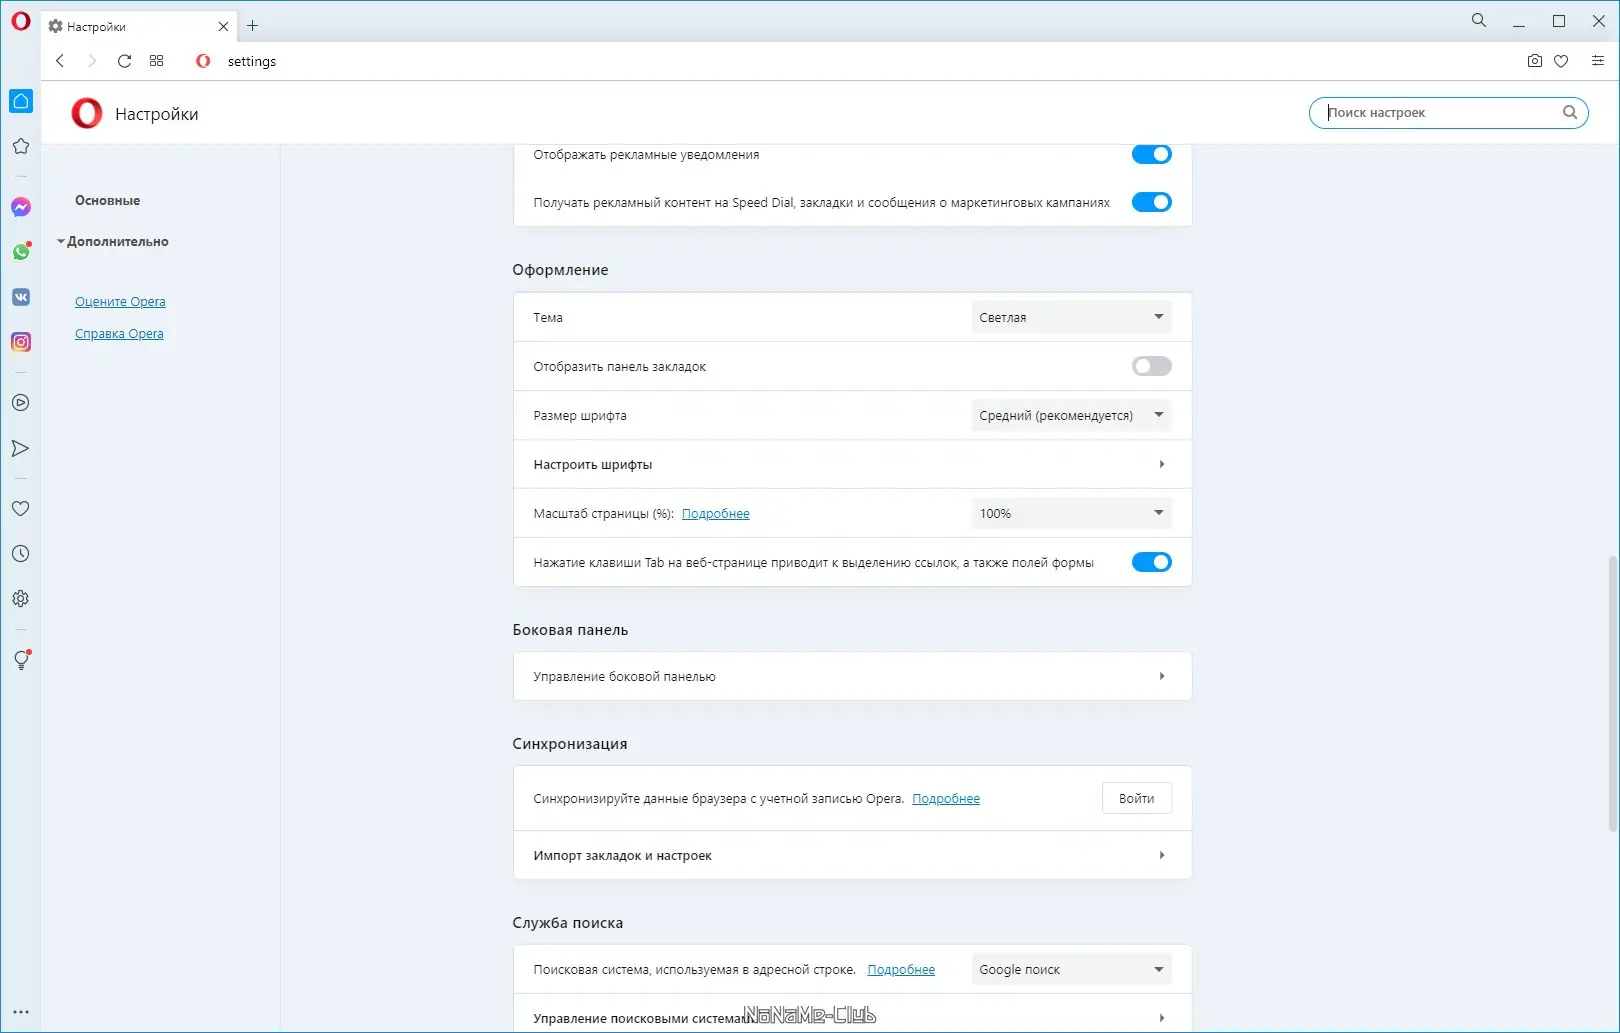Open Speed Dial grid icon
Screen dimensions: 1620x1033
(x=157, y=61)
